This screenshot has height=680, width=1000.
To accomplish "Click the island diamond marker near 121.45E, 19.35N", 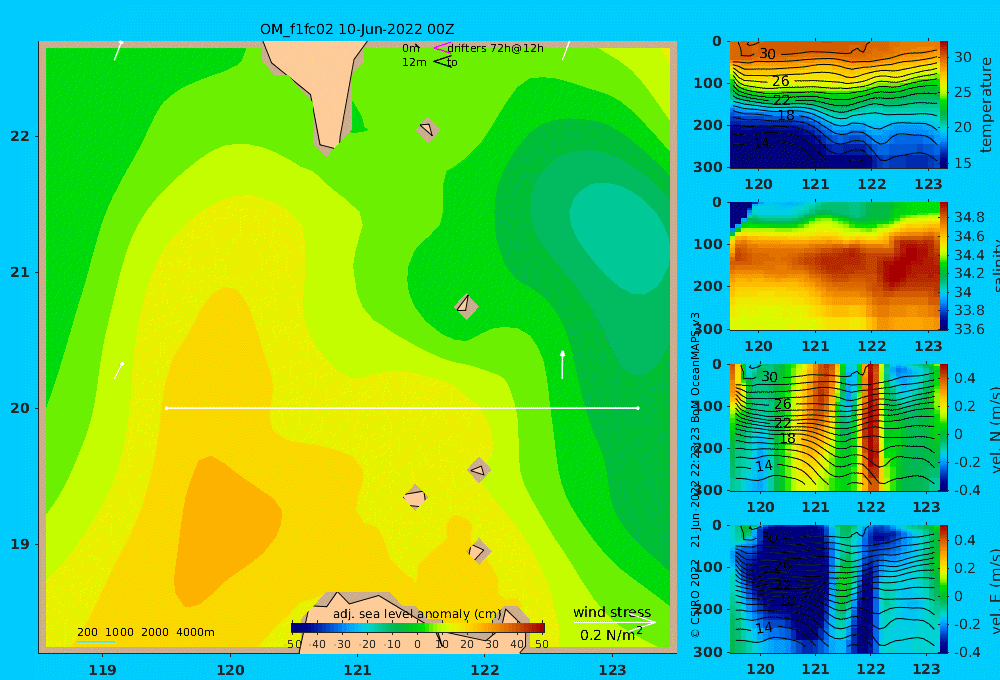I will click(x=415, y=497).
